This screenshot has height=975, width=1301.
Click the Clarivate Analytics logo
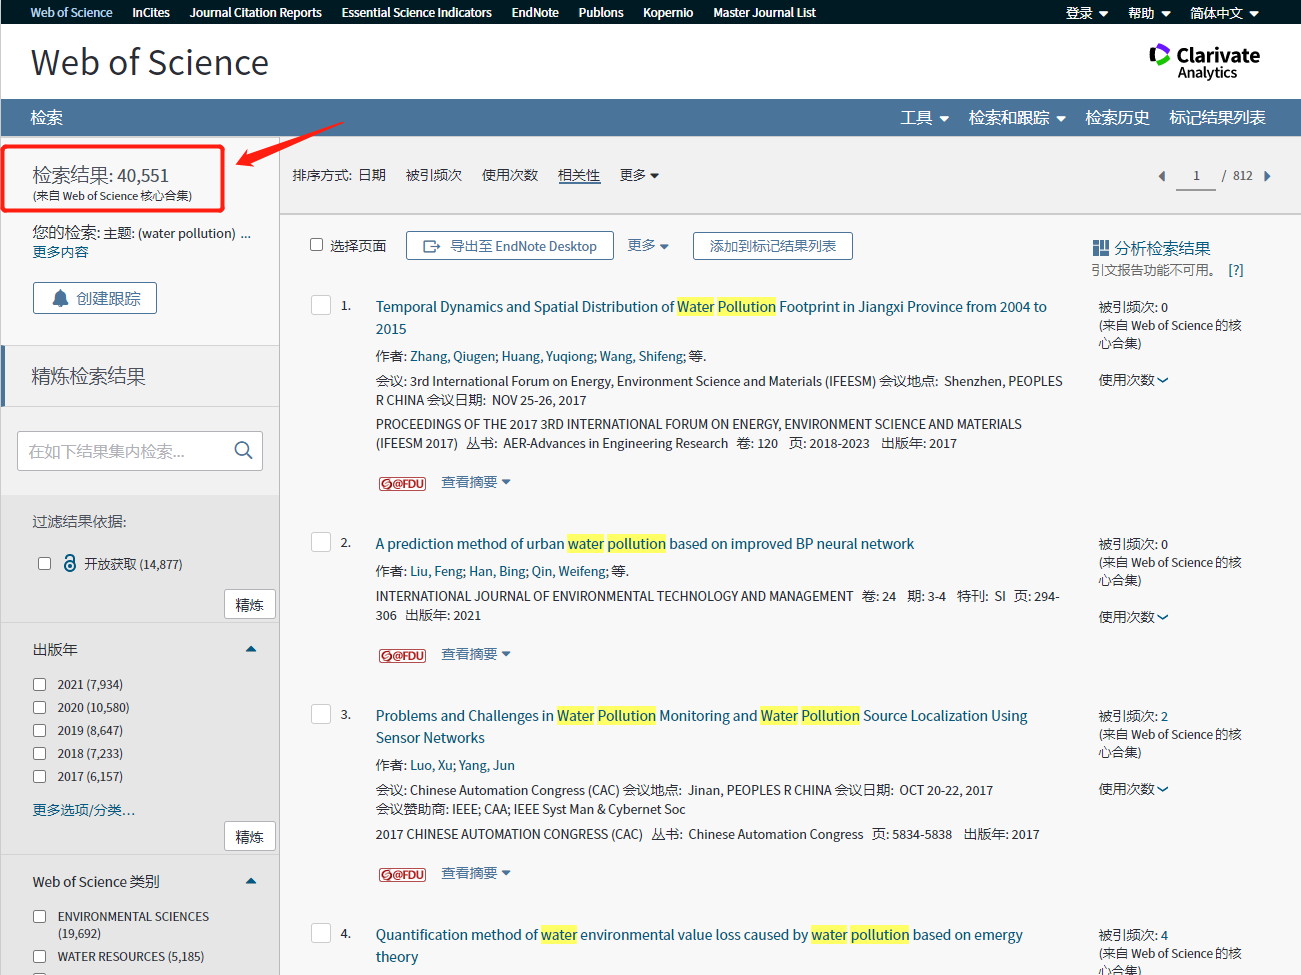1204,61
